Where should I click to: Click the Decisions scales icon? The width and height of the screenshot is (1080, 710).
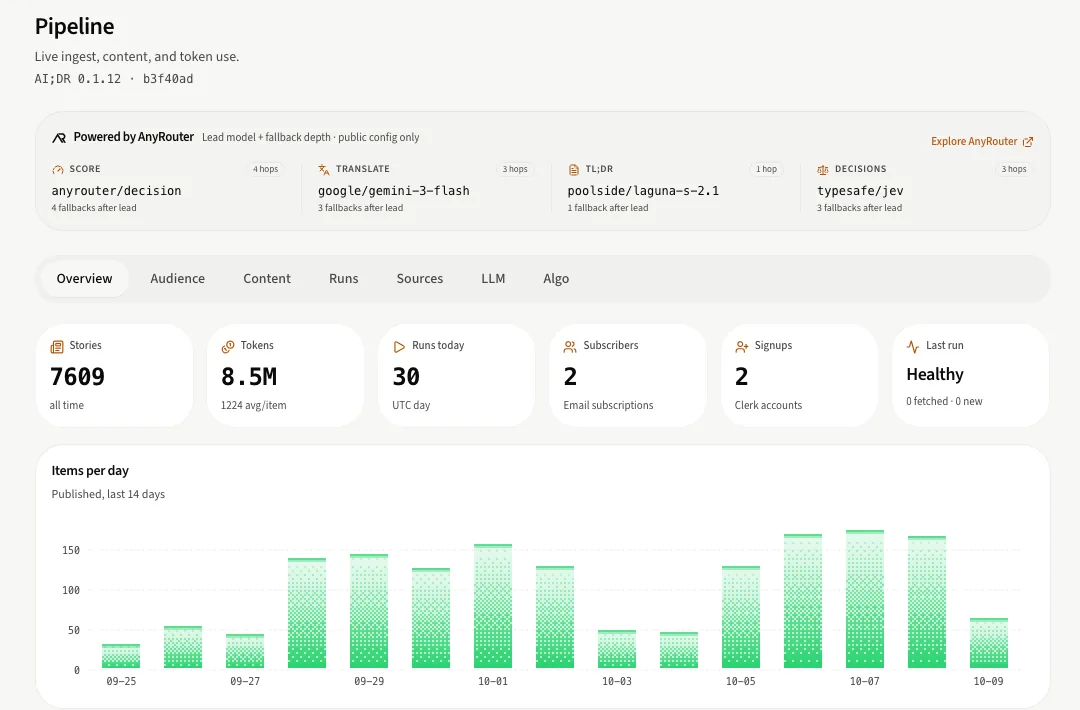[823, 169]
